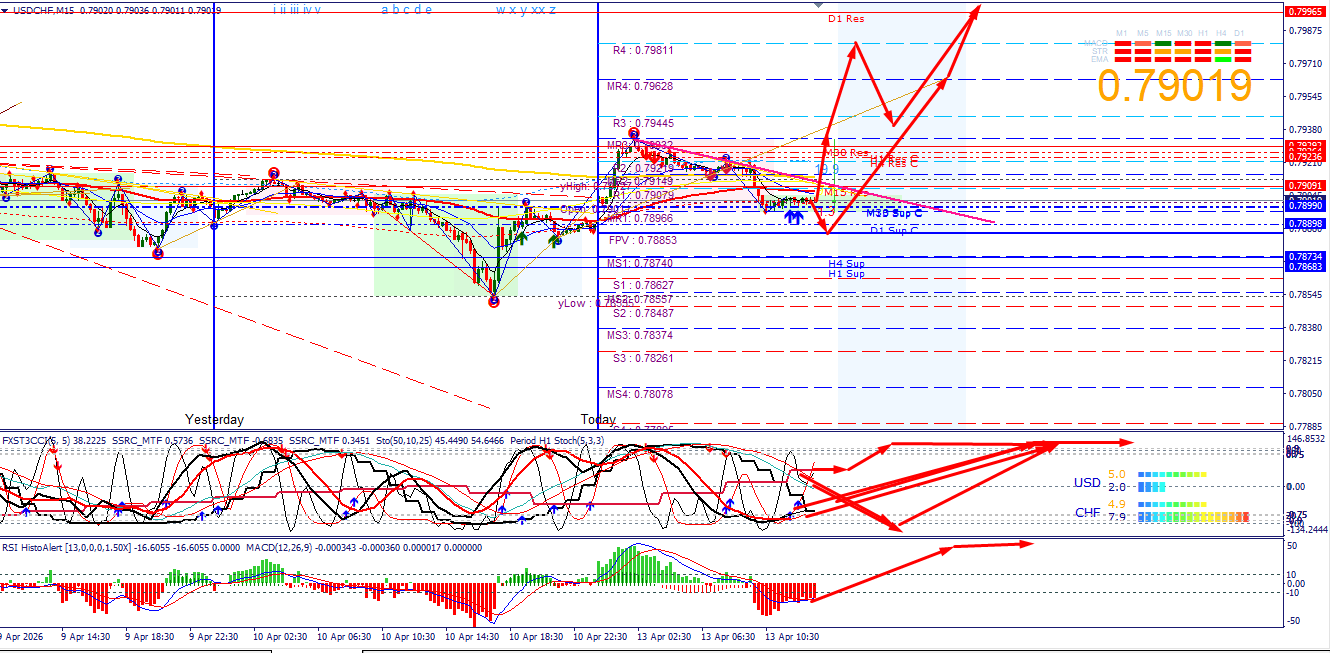
Task: Click the M30 timeframe label in trend panel
Action: pos(1184,33)
